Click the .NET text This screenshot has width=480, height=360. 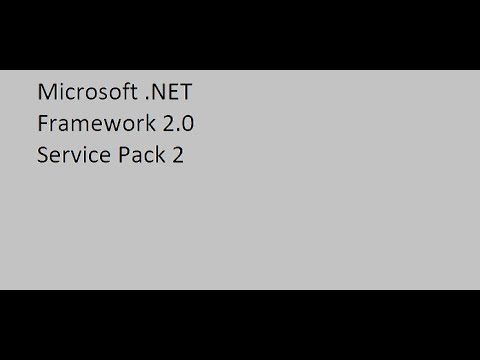point(169,92)
